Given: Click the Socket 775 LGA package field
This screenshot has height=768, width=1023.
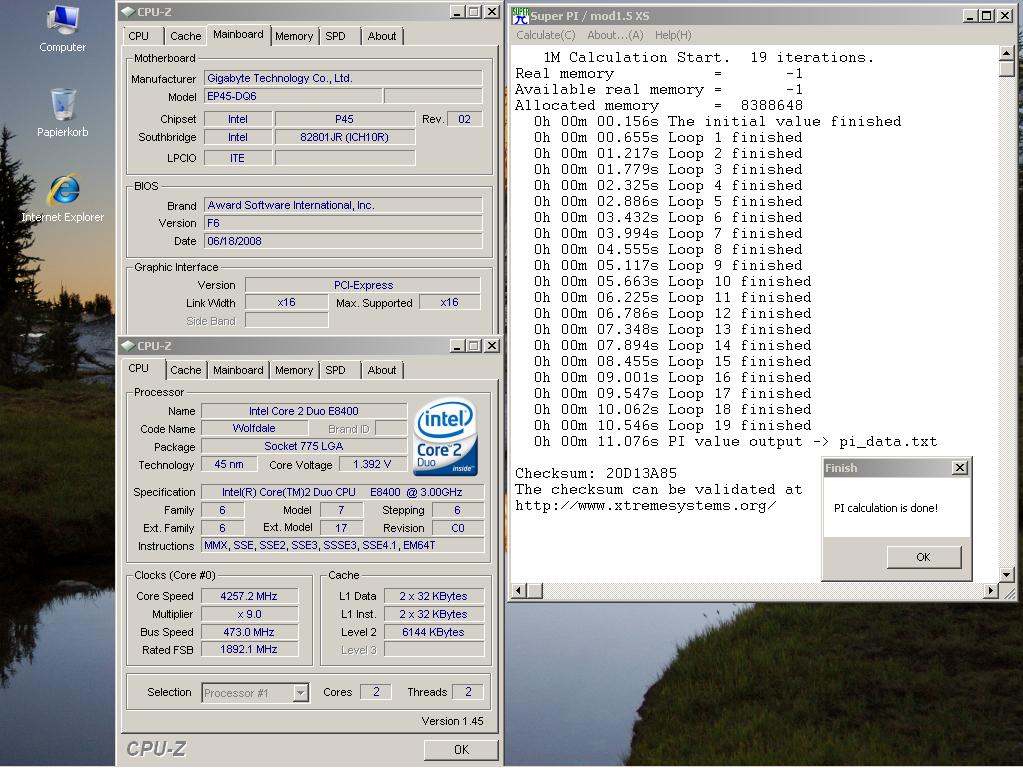Looking at the screenshot, I should (x=304, y=446).
